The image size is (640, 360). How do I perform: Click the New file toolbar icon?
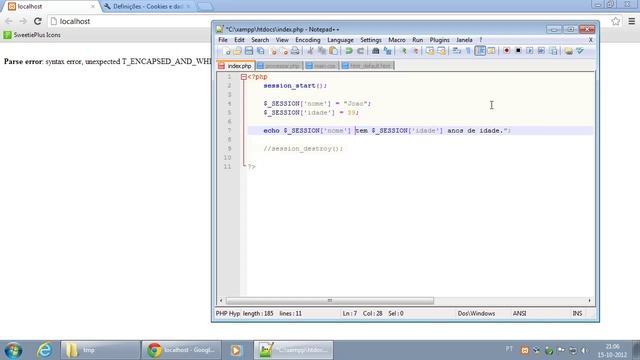pos(226,51)
